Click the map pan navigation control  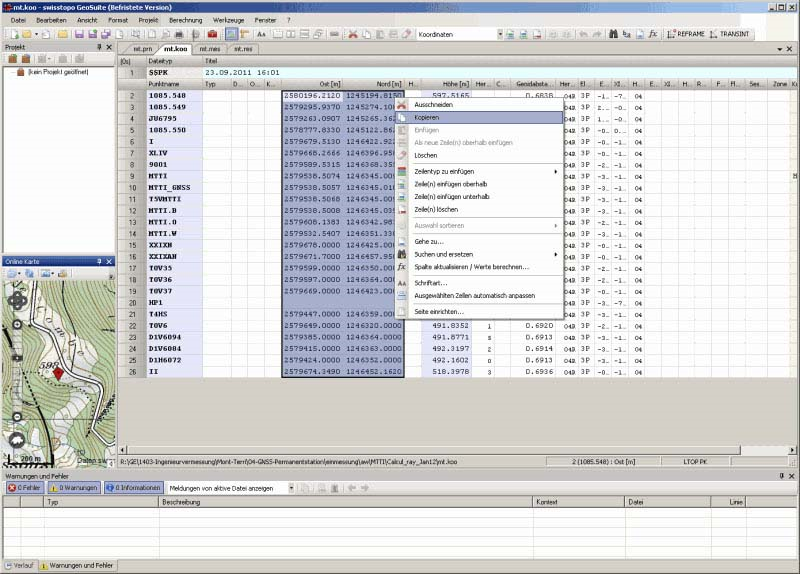pos(17,300)
